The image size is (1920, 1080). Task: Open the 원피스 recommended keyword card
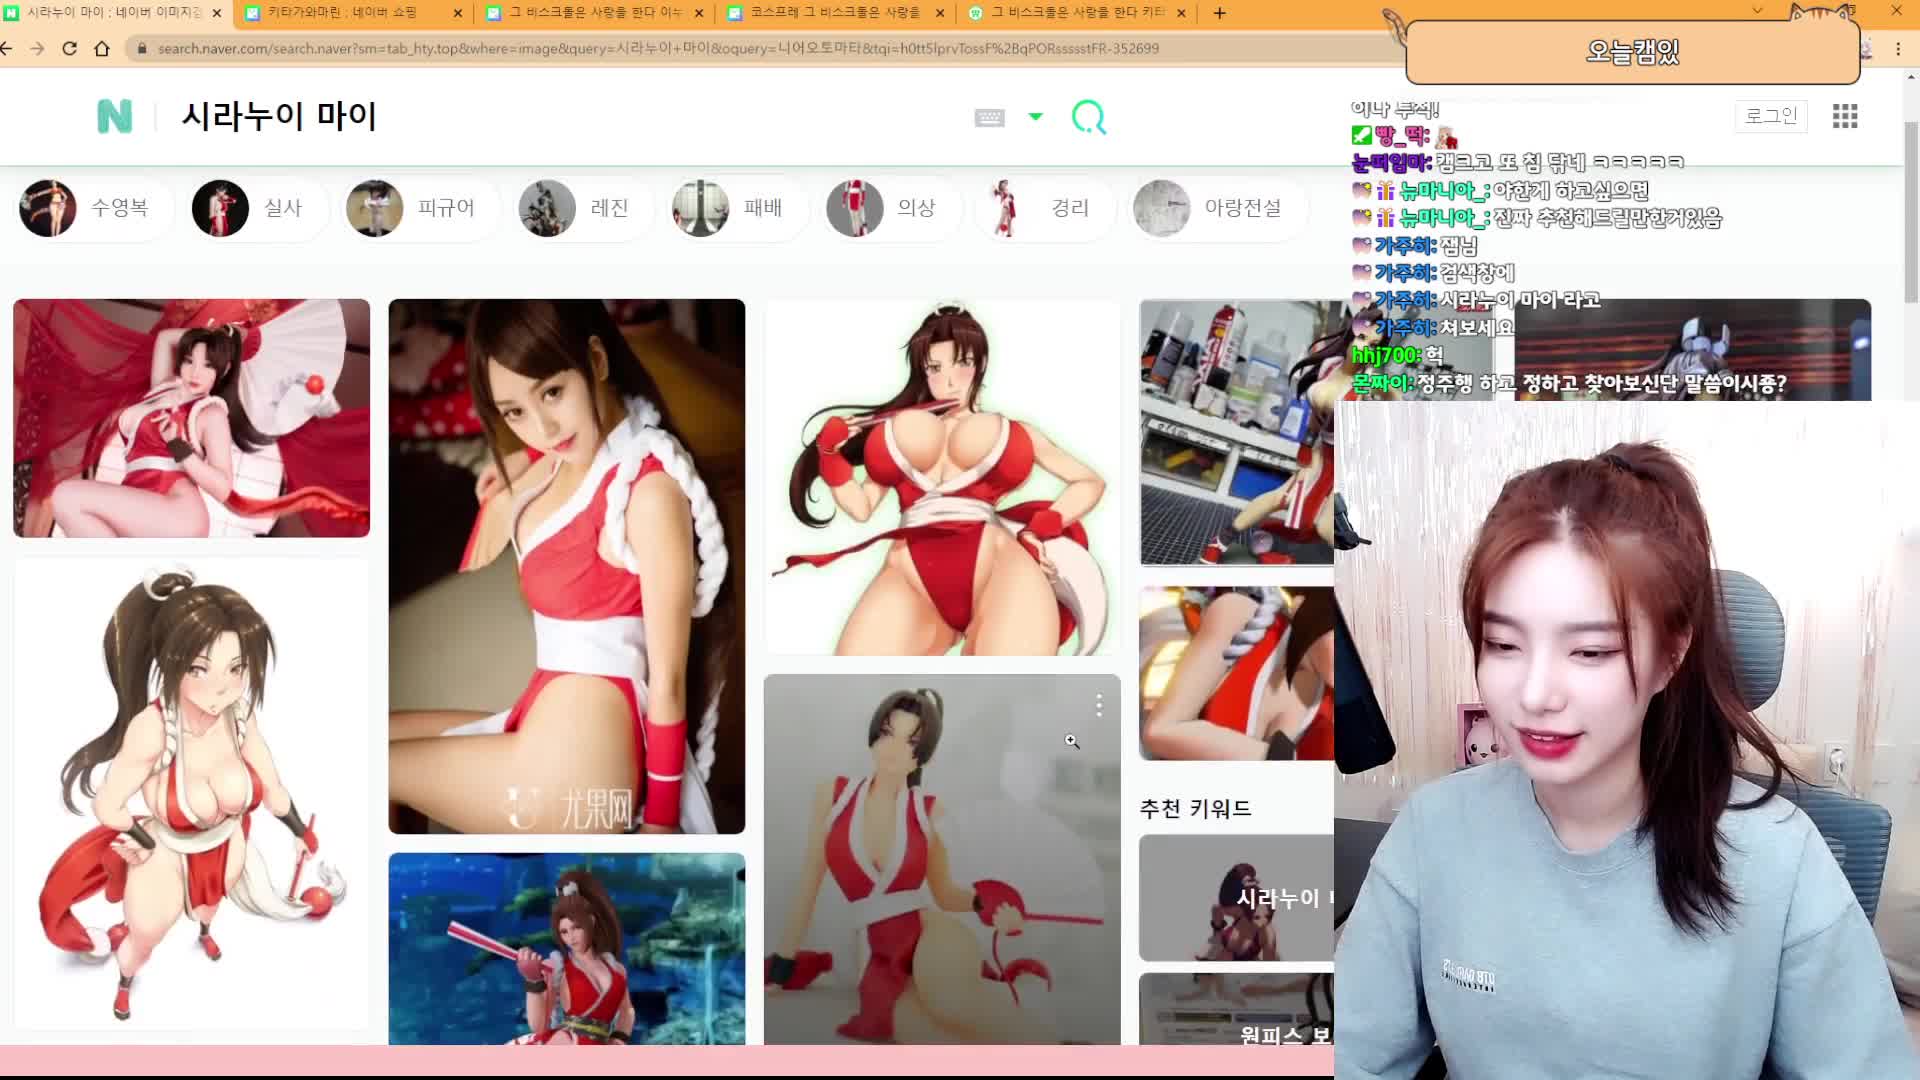tap(1236, 1009)
